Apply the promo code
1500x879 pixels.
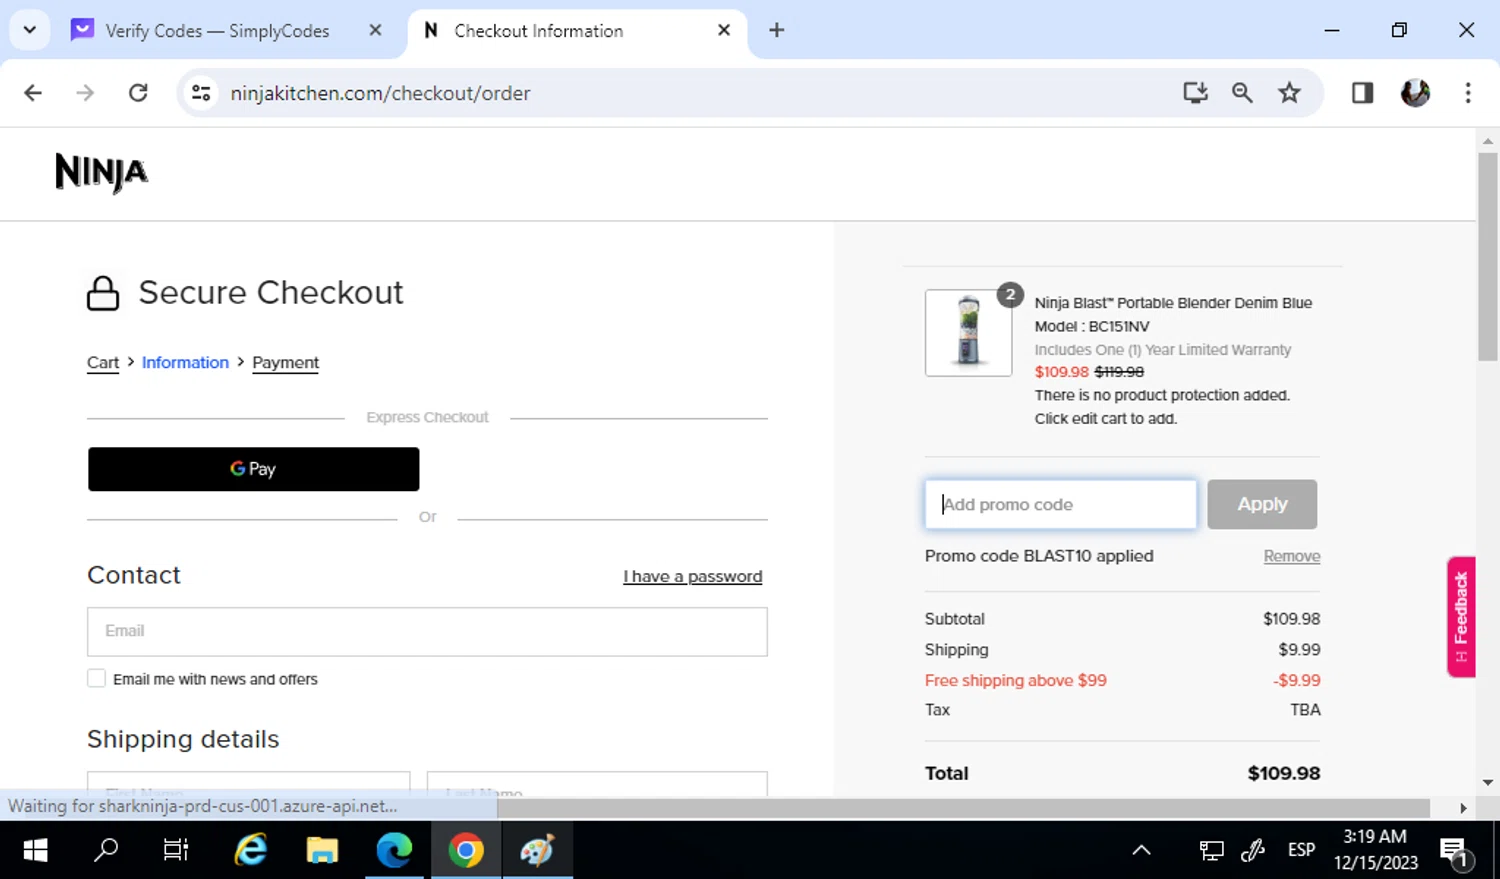[1262, 504]
